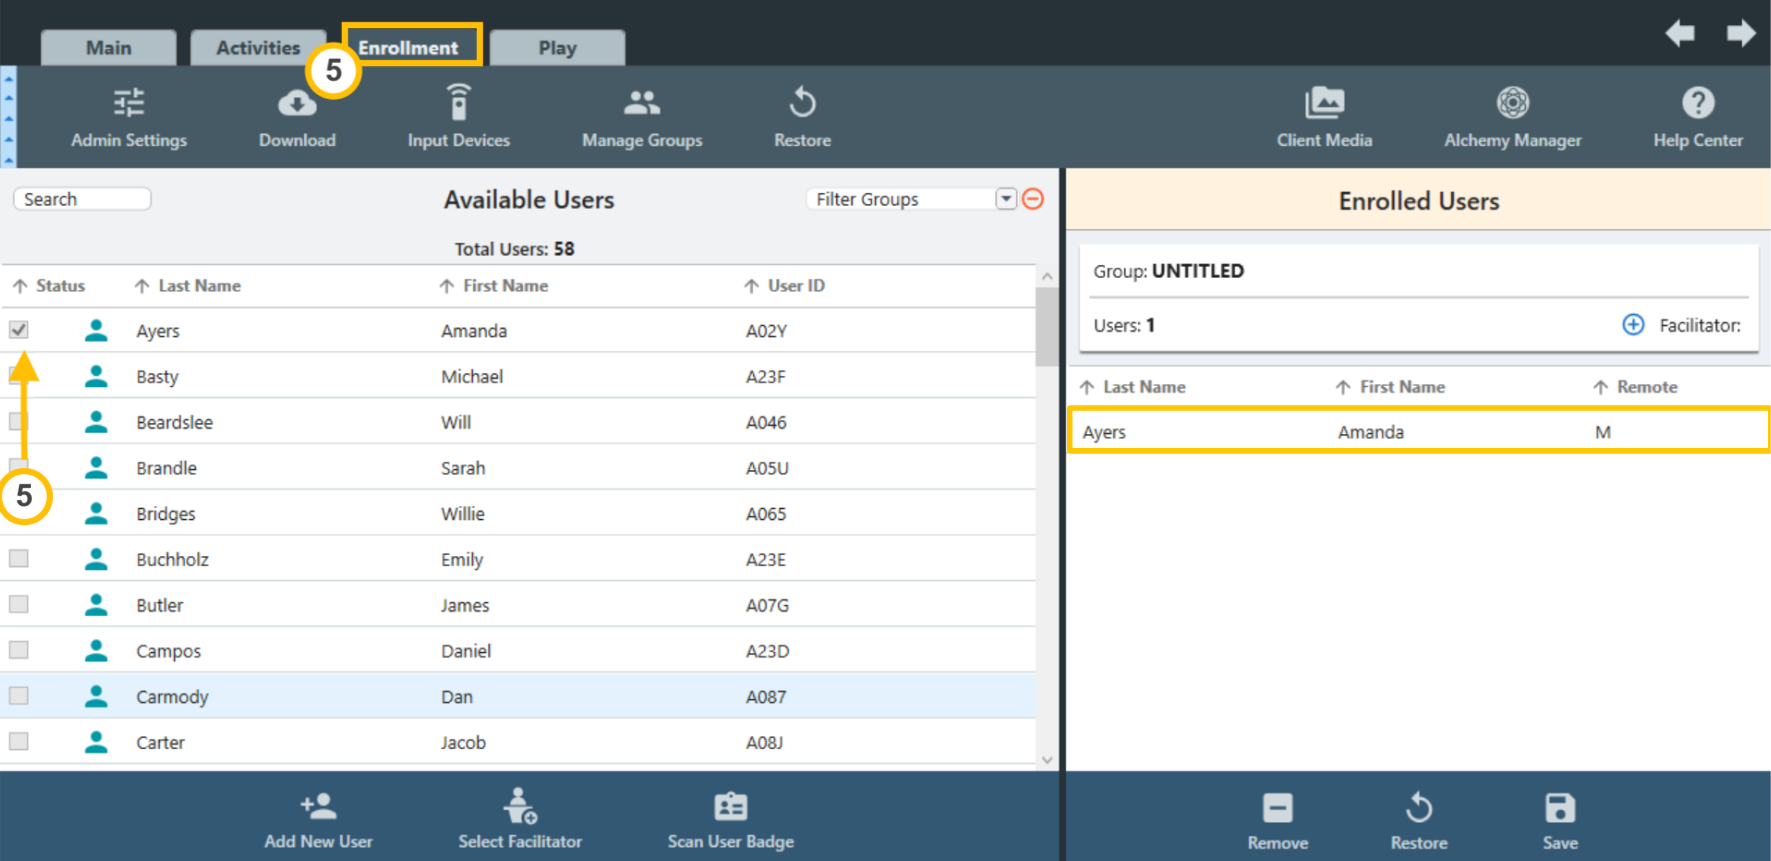
Task: Open Input Devices
Action: coord(458,118)
